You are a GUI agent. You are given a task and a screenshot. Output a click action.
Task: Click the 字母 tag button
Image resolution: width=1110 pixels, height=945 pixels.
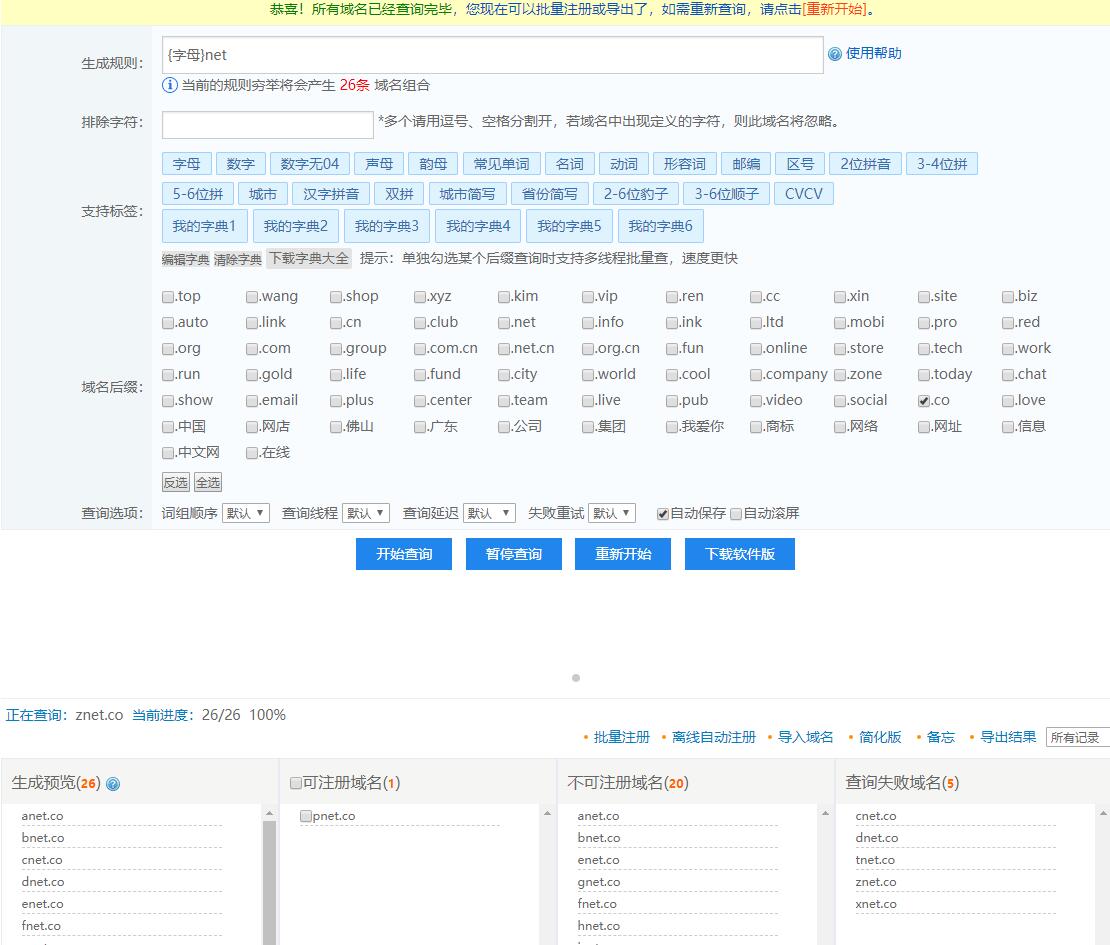point(186,164)
